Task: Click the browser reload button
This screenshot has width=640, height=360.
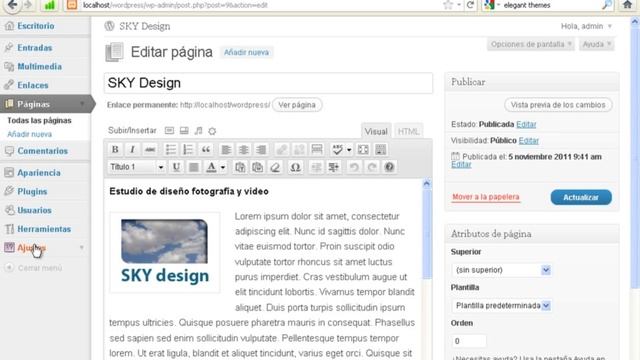Action: 470,5
